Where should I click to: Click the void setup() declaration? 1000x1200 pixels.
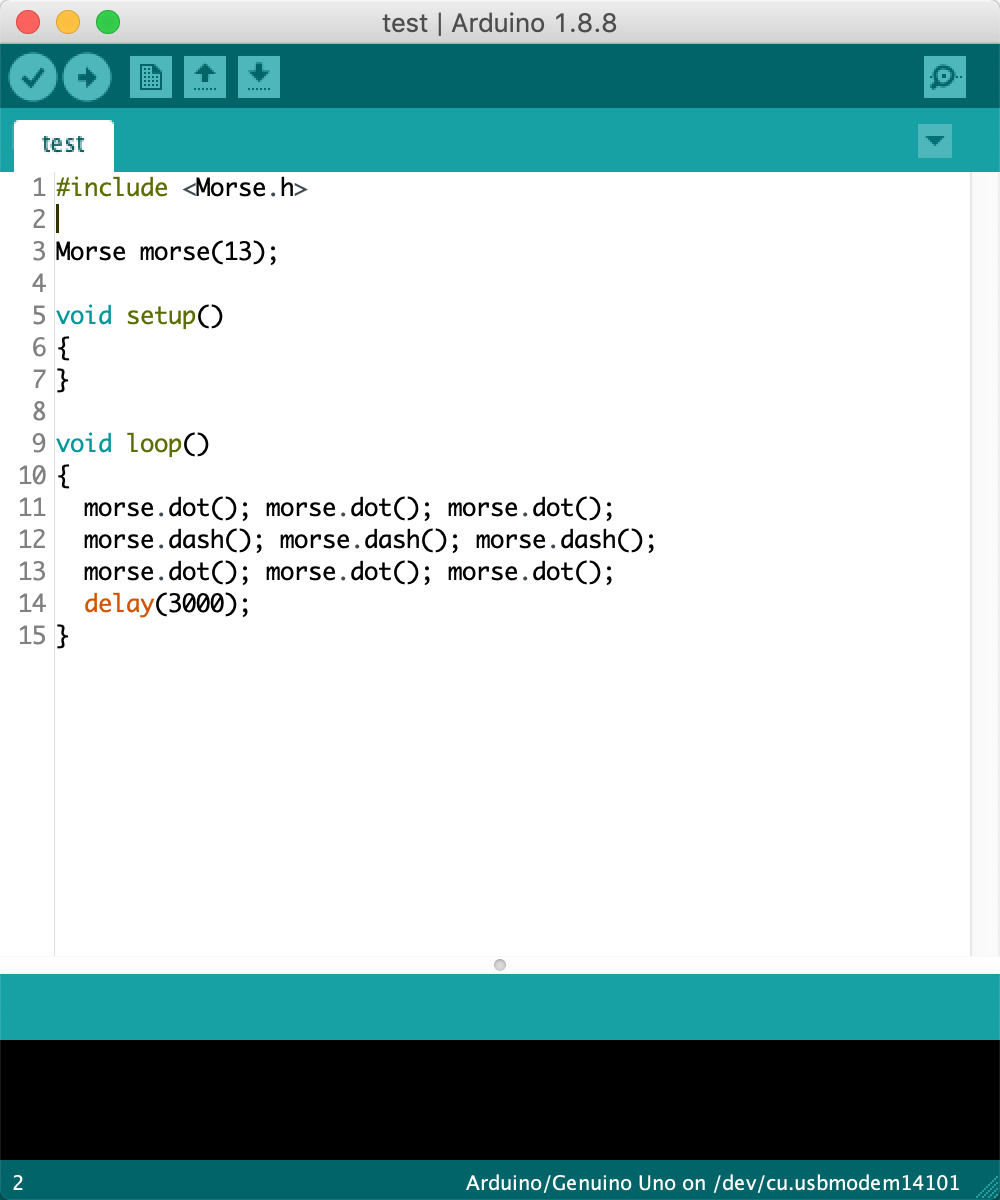tap(139, 316)
